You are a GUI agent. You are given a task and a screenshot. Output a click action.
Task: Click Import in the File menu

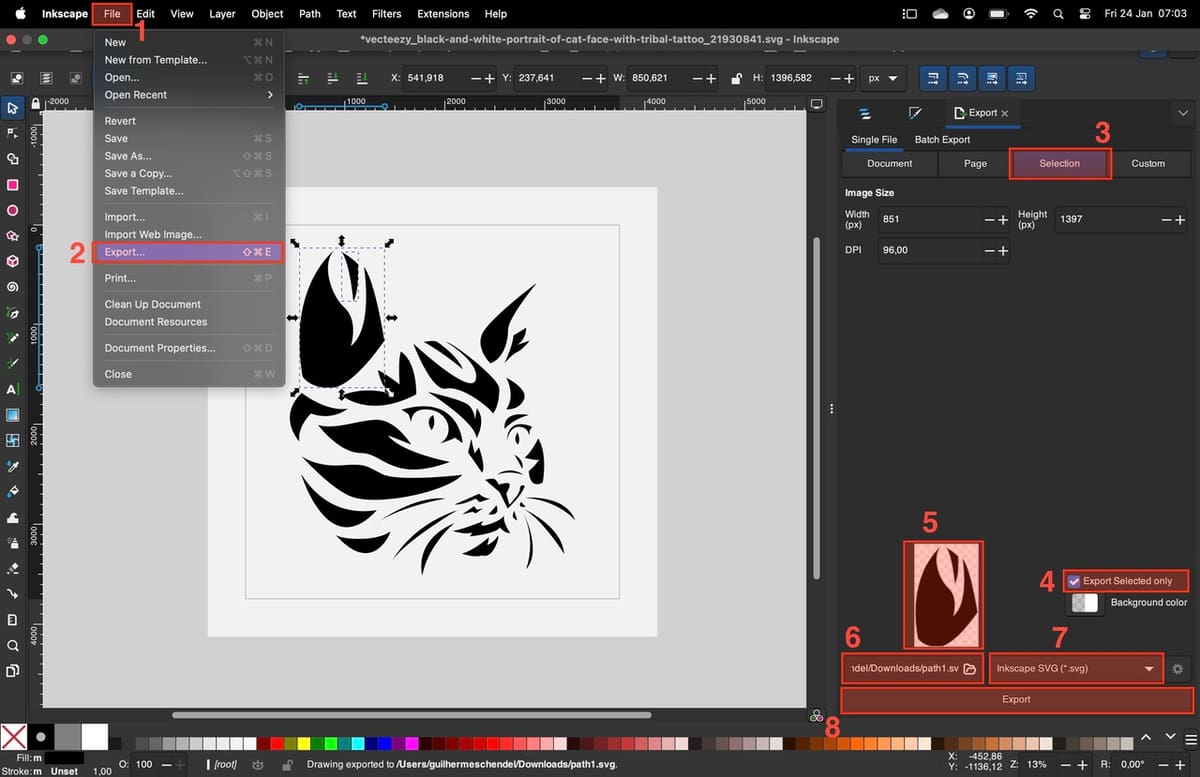pos(189,217)
